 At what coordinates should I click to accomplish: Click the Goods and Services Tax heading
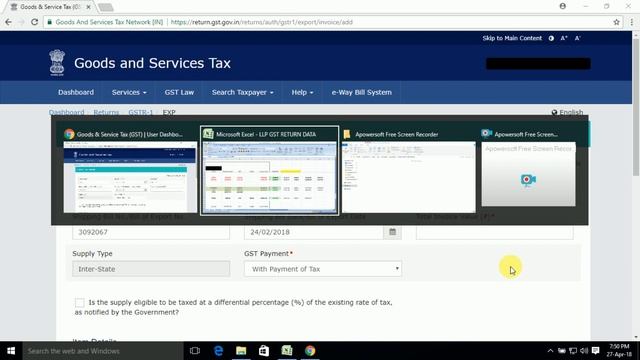click(x=152, y=63)
